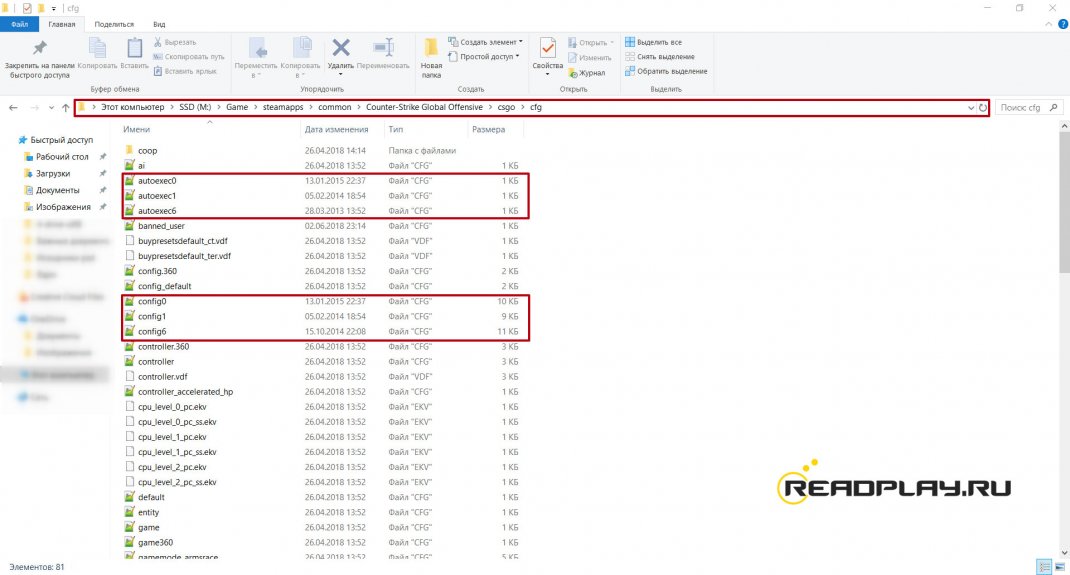This screenshot has width=1070, height=575.
Task: Click SSD (M:) breadcrumb segment
Action: [195, 107]
